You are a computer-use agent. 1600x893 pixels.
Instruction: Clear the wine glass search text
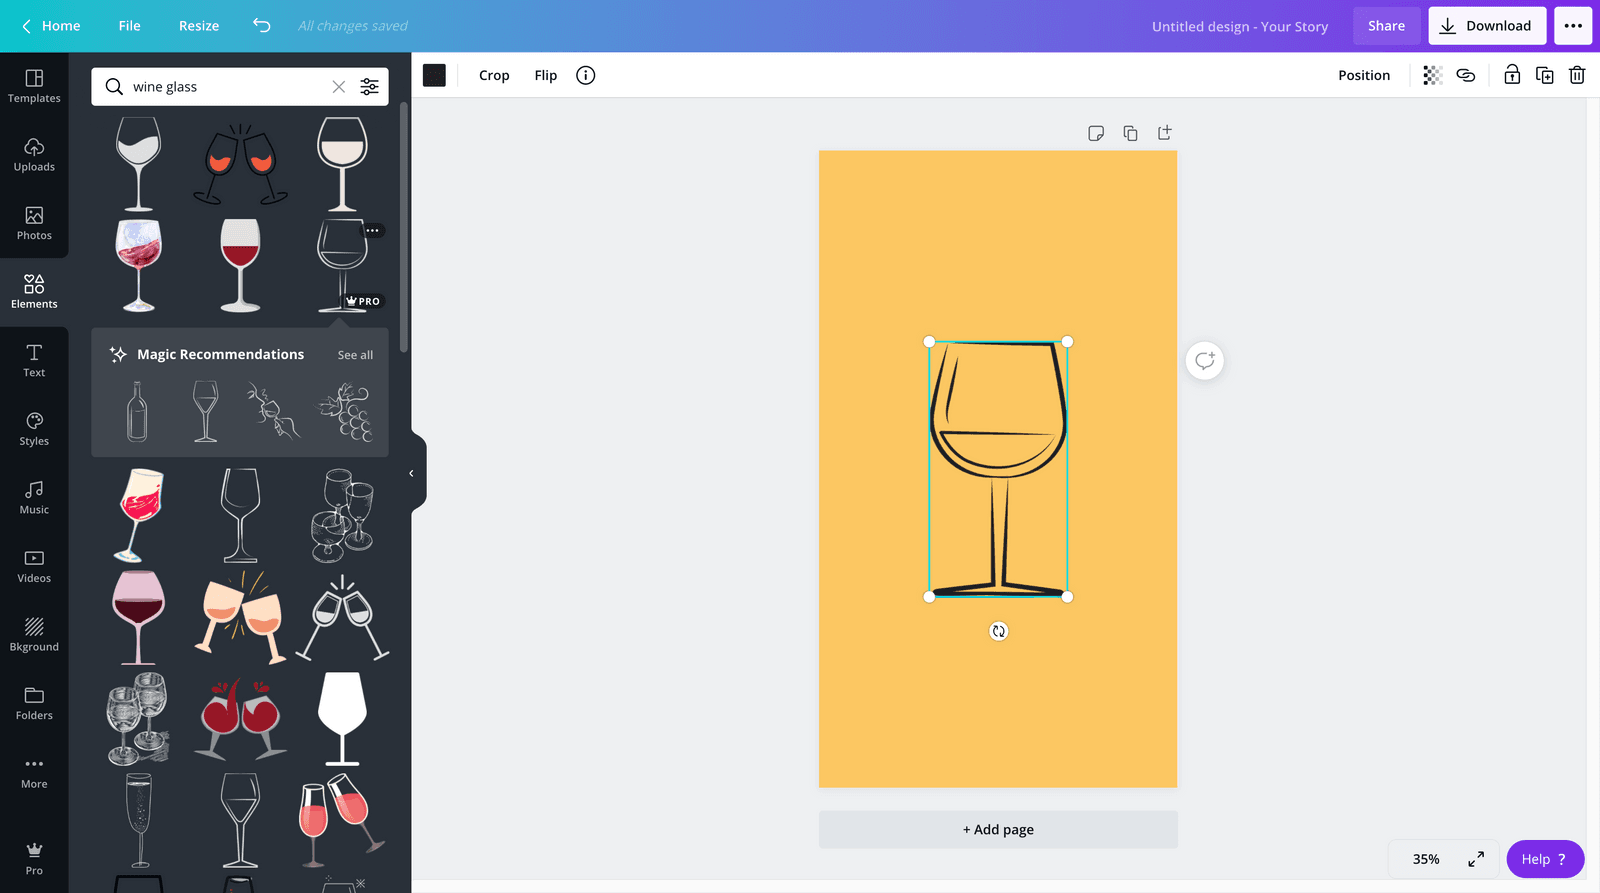pos(339,87)
